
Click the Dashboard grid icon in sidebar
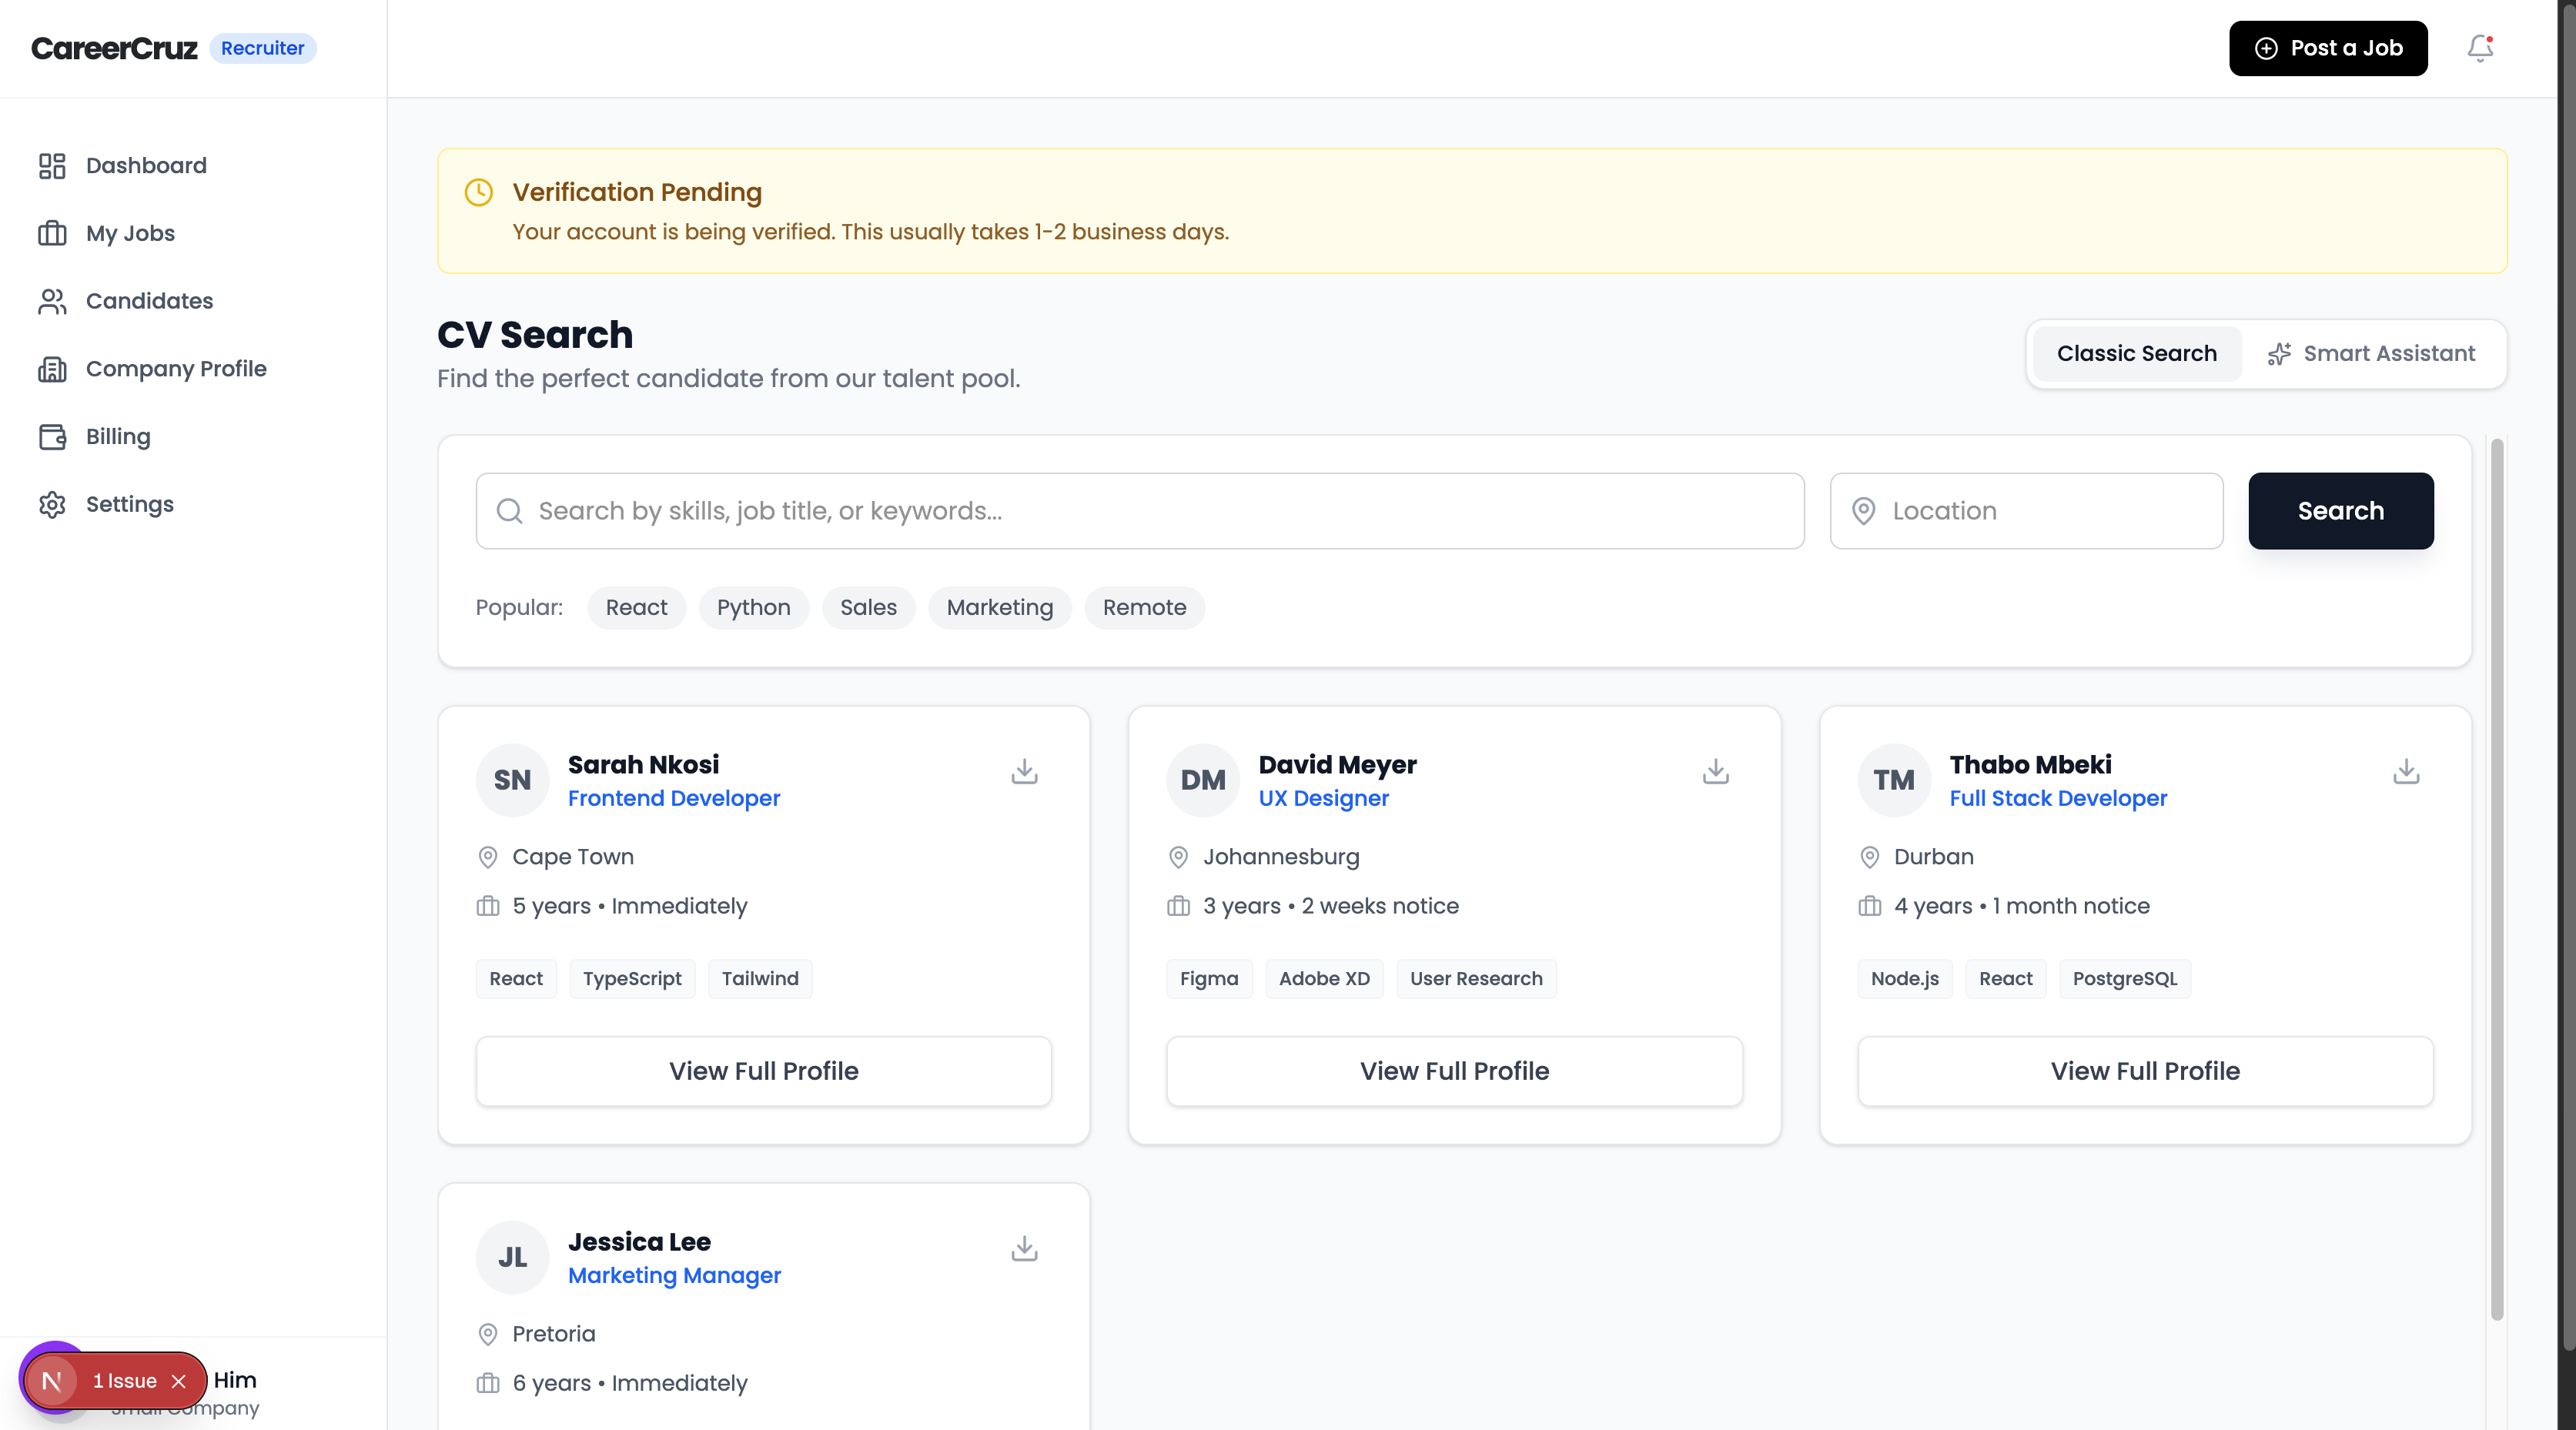pyautogui.click(x=52, y=166)
